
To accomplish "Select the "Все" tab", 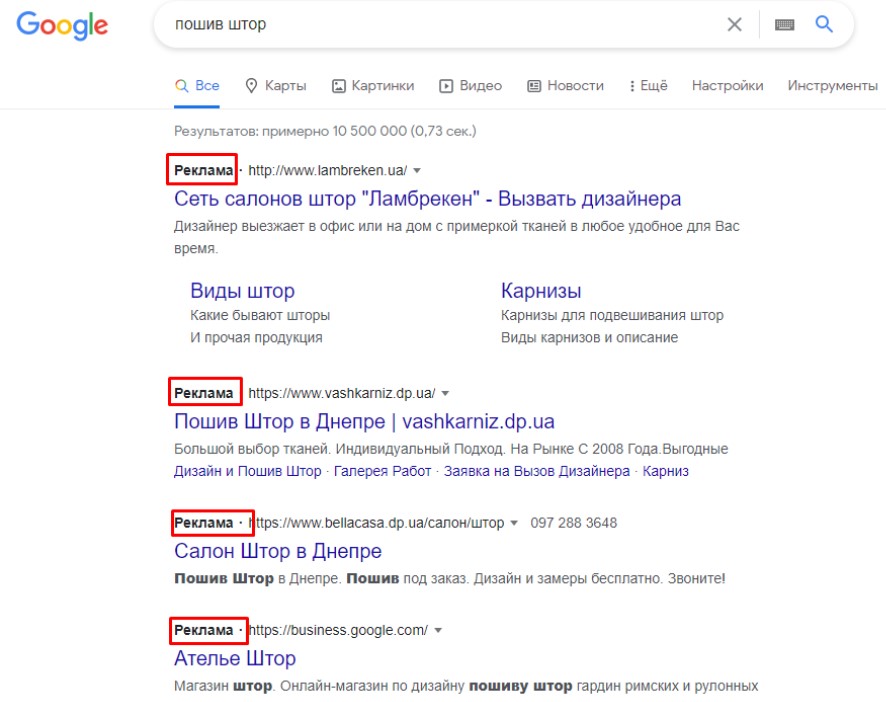I will coord(197,86).
